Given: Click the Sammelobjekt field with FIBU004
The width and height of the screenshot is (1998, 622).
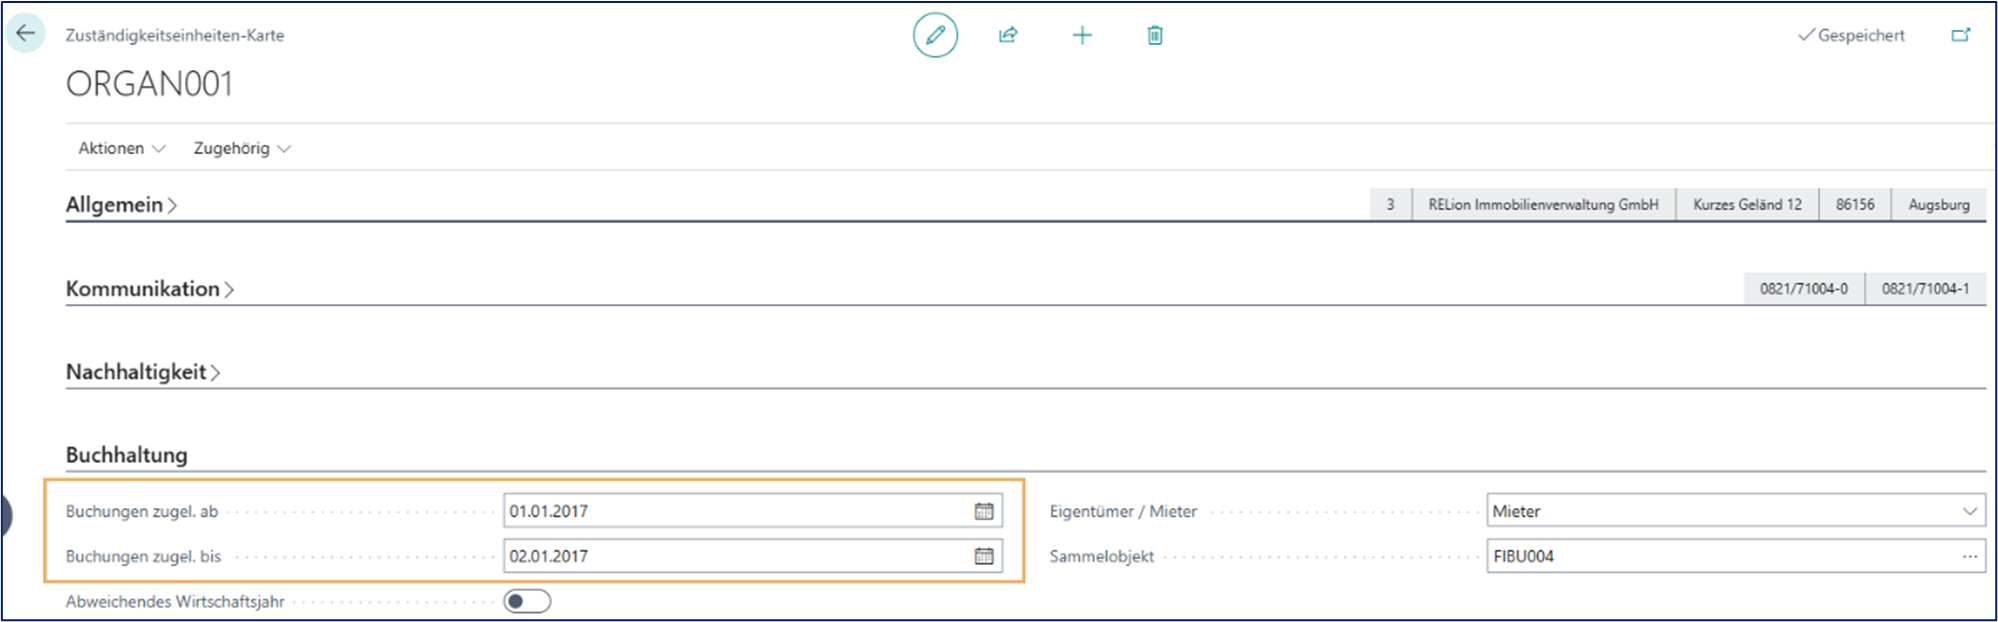Looking at the screenshot, I should (1720, 556).
